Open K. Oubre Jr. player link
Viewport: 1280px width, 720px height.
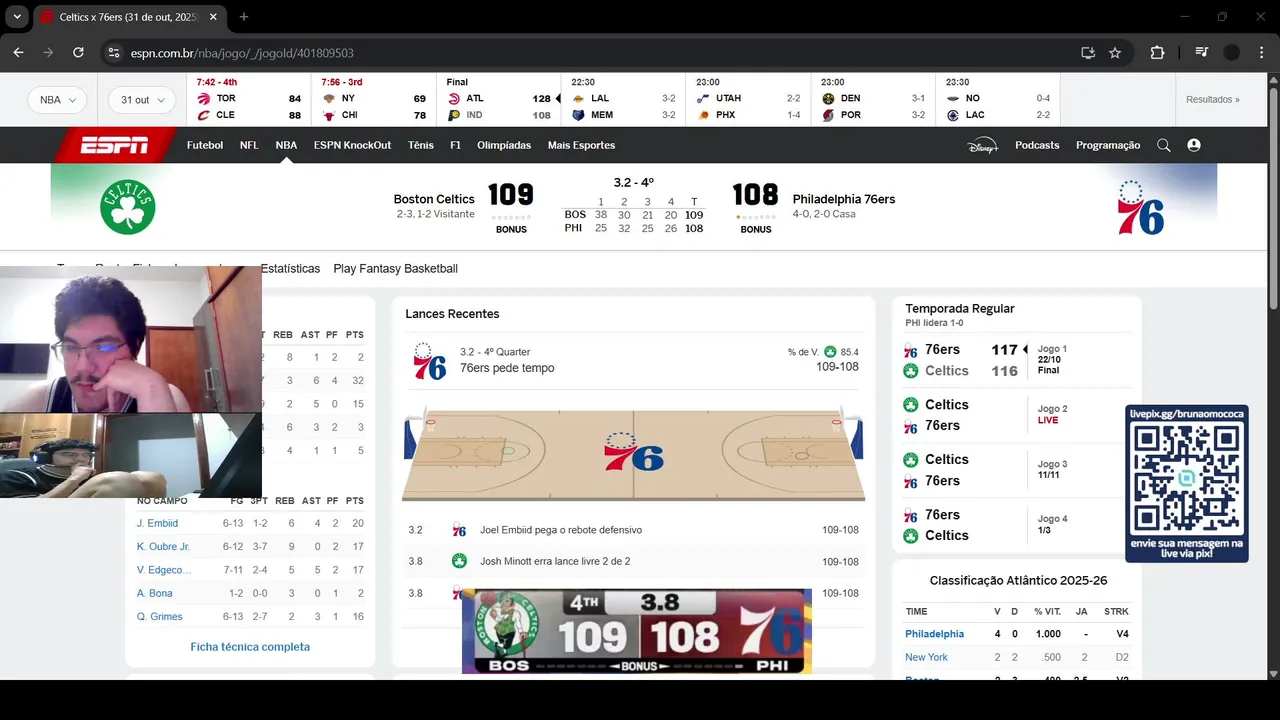[163, 547]
